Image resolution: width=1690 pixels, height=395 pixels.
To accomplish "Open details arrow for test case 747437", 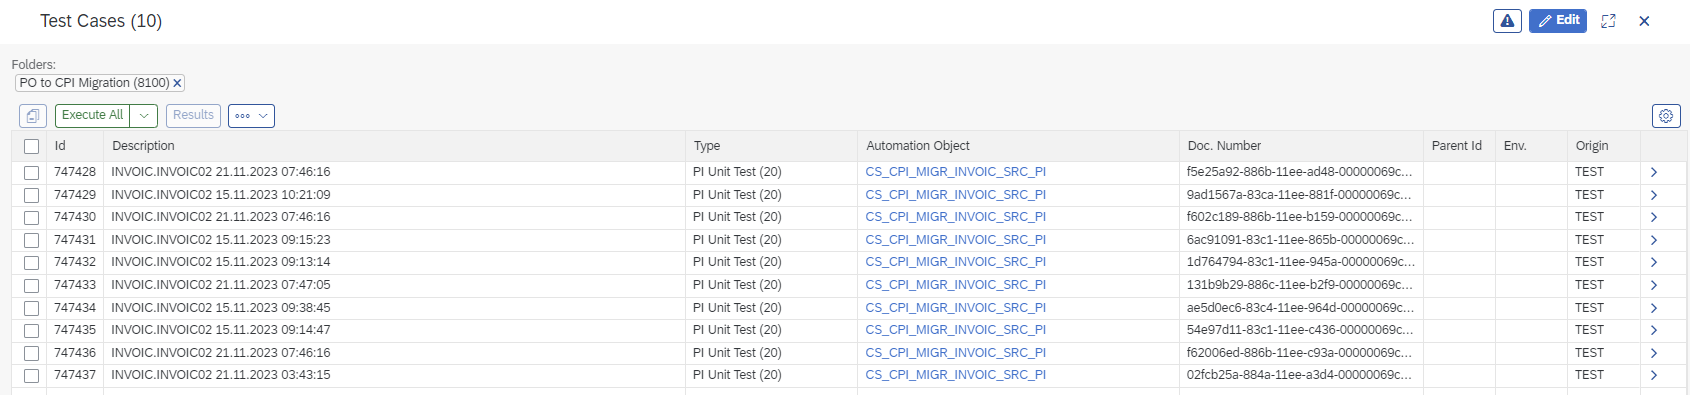I will (x=1654, y=375).
